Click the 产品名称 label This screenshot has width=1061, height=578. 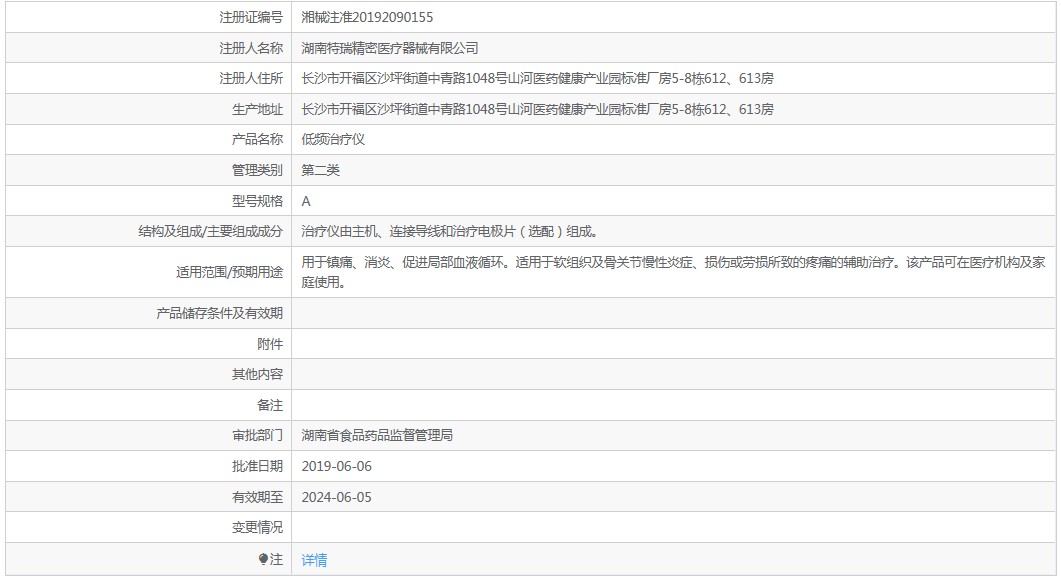pyautogui.click(x=257, y=139)
